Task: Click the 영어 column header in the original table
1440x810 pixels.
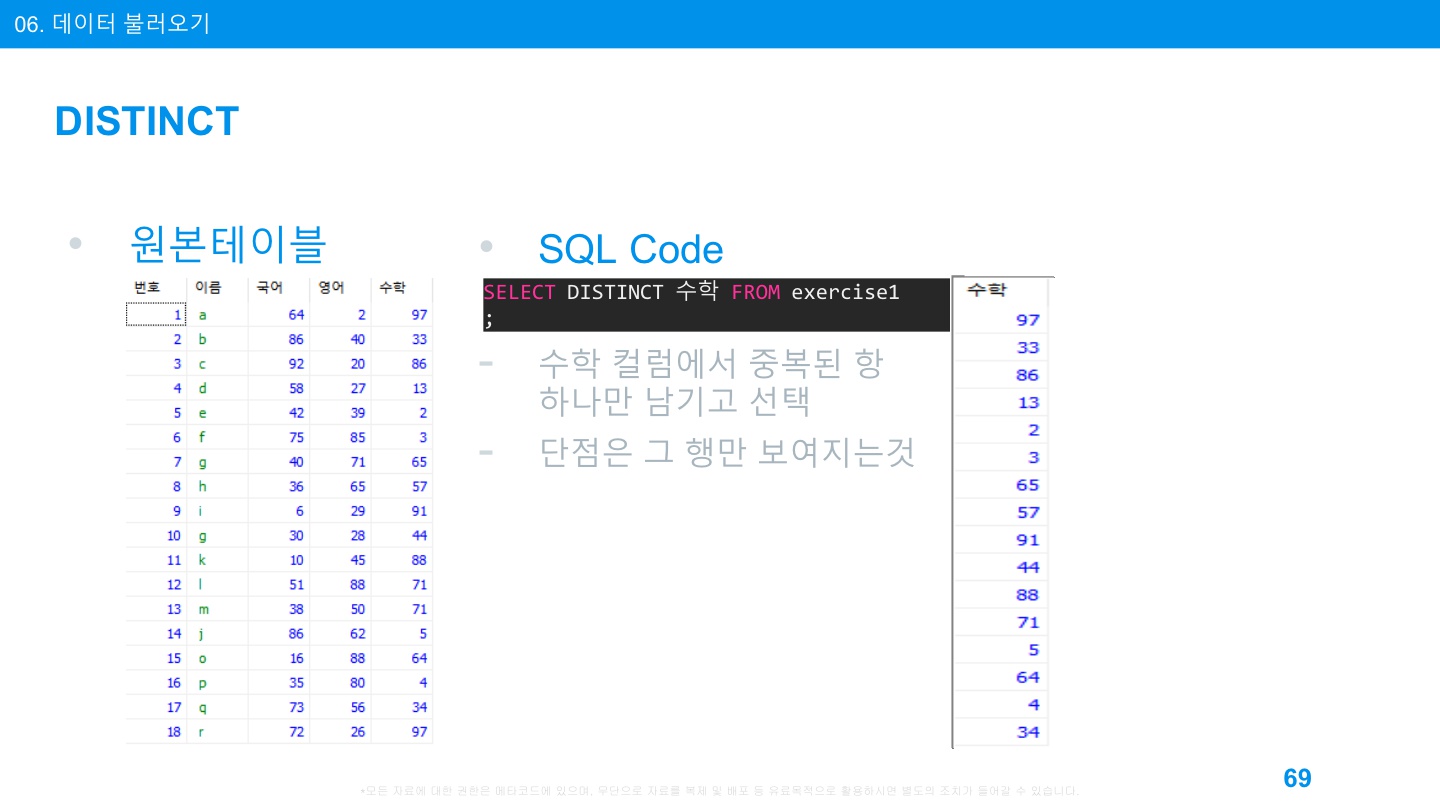Action: (x=331, y=288)
